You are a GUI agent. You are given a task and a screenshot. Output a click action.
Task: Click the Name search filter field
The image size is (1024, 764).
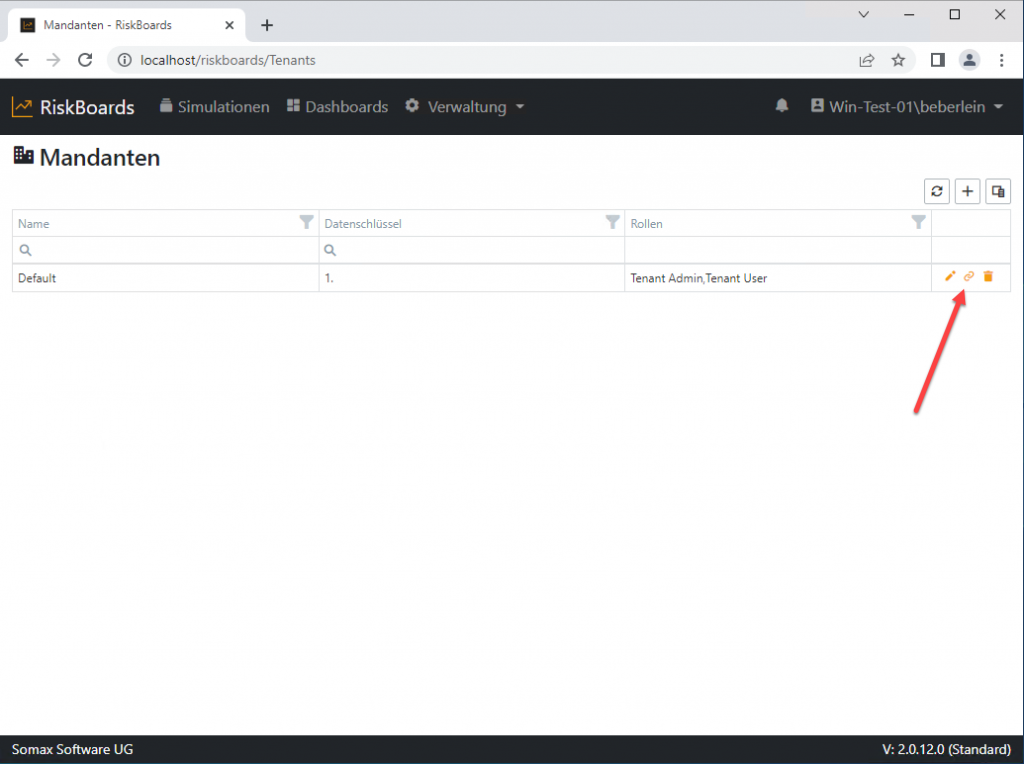coord(172,250)
